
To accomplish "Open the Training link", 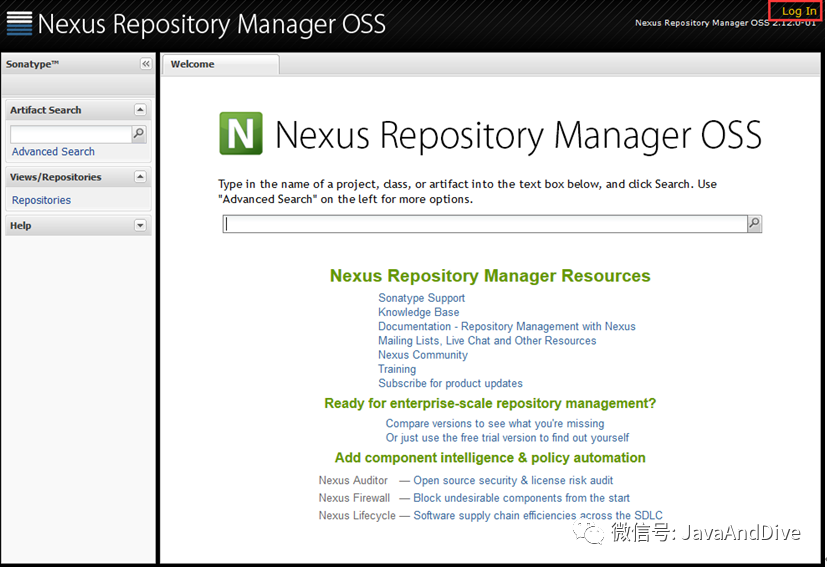I will coord(397,369).
